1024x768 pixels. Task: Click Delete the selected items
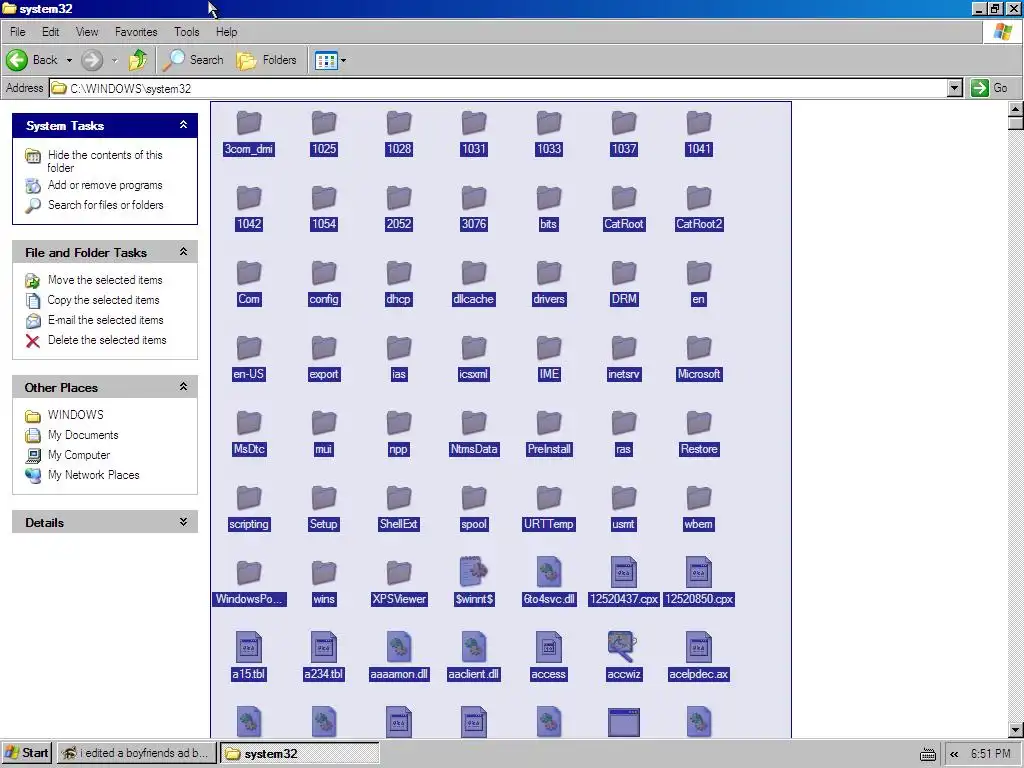(106, 340)
